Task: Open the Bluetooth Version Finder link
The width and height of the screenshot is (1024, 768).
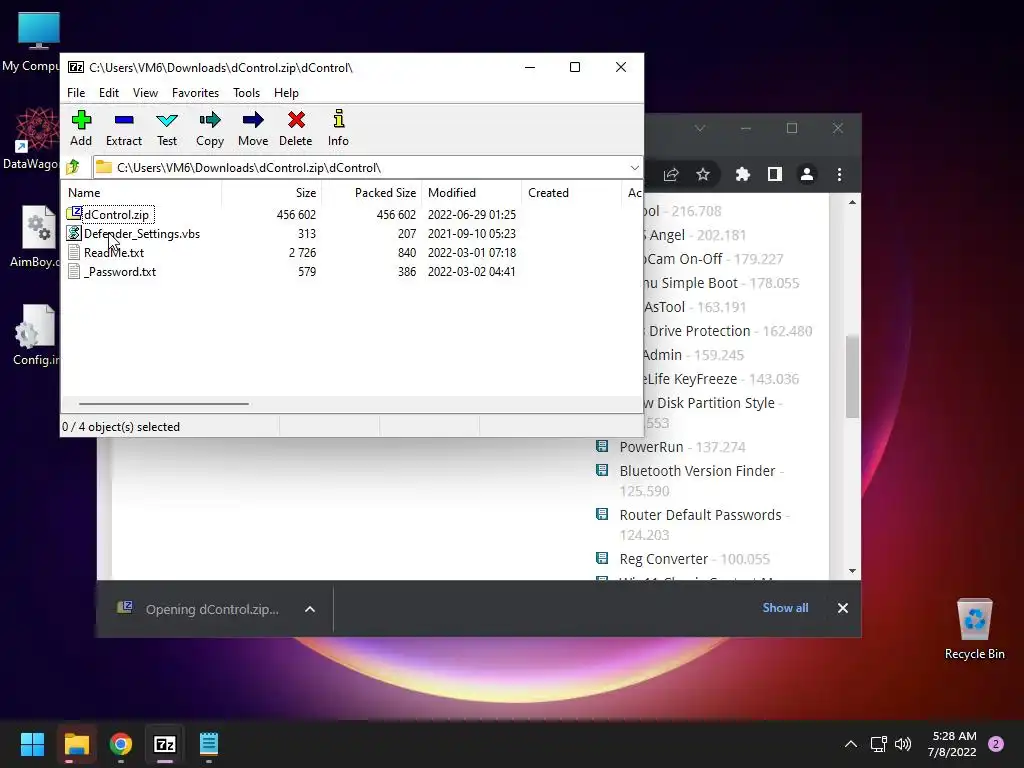Action: (x=697, y=471)
